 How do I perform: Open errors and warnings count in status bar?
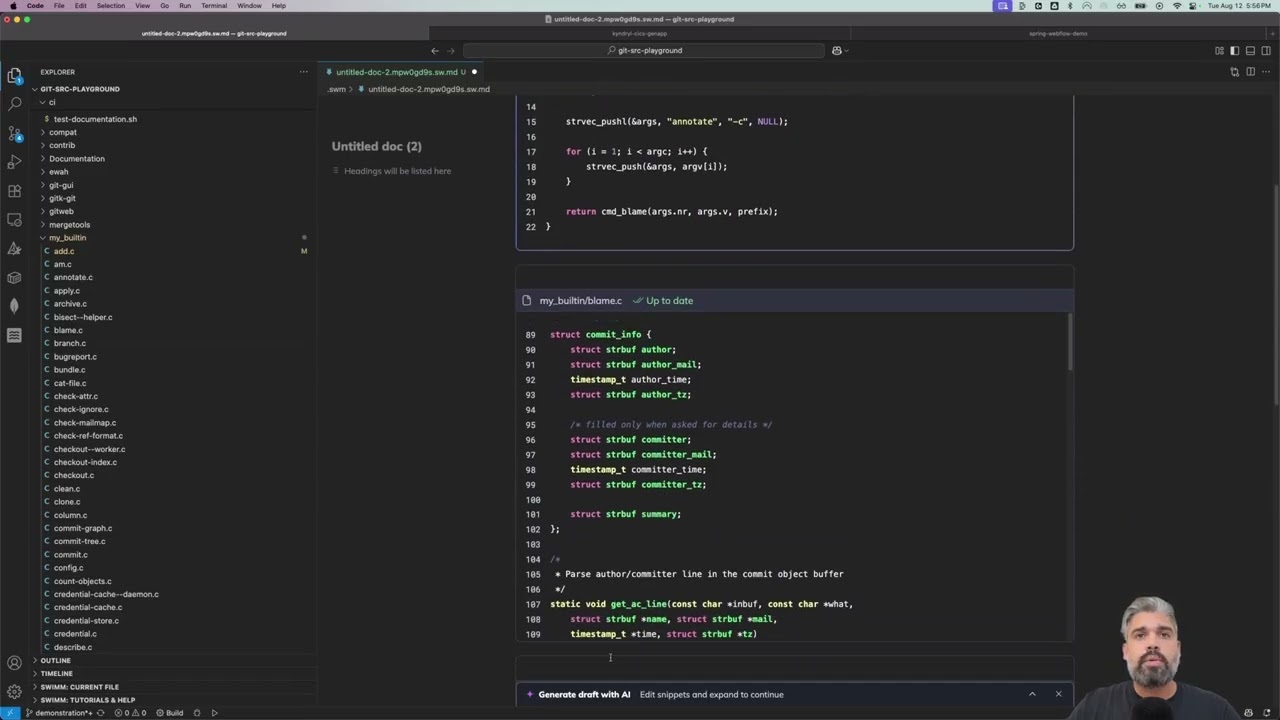(x=130, y=713)
